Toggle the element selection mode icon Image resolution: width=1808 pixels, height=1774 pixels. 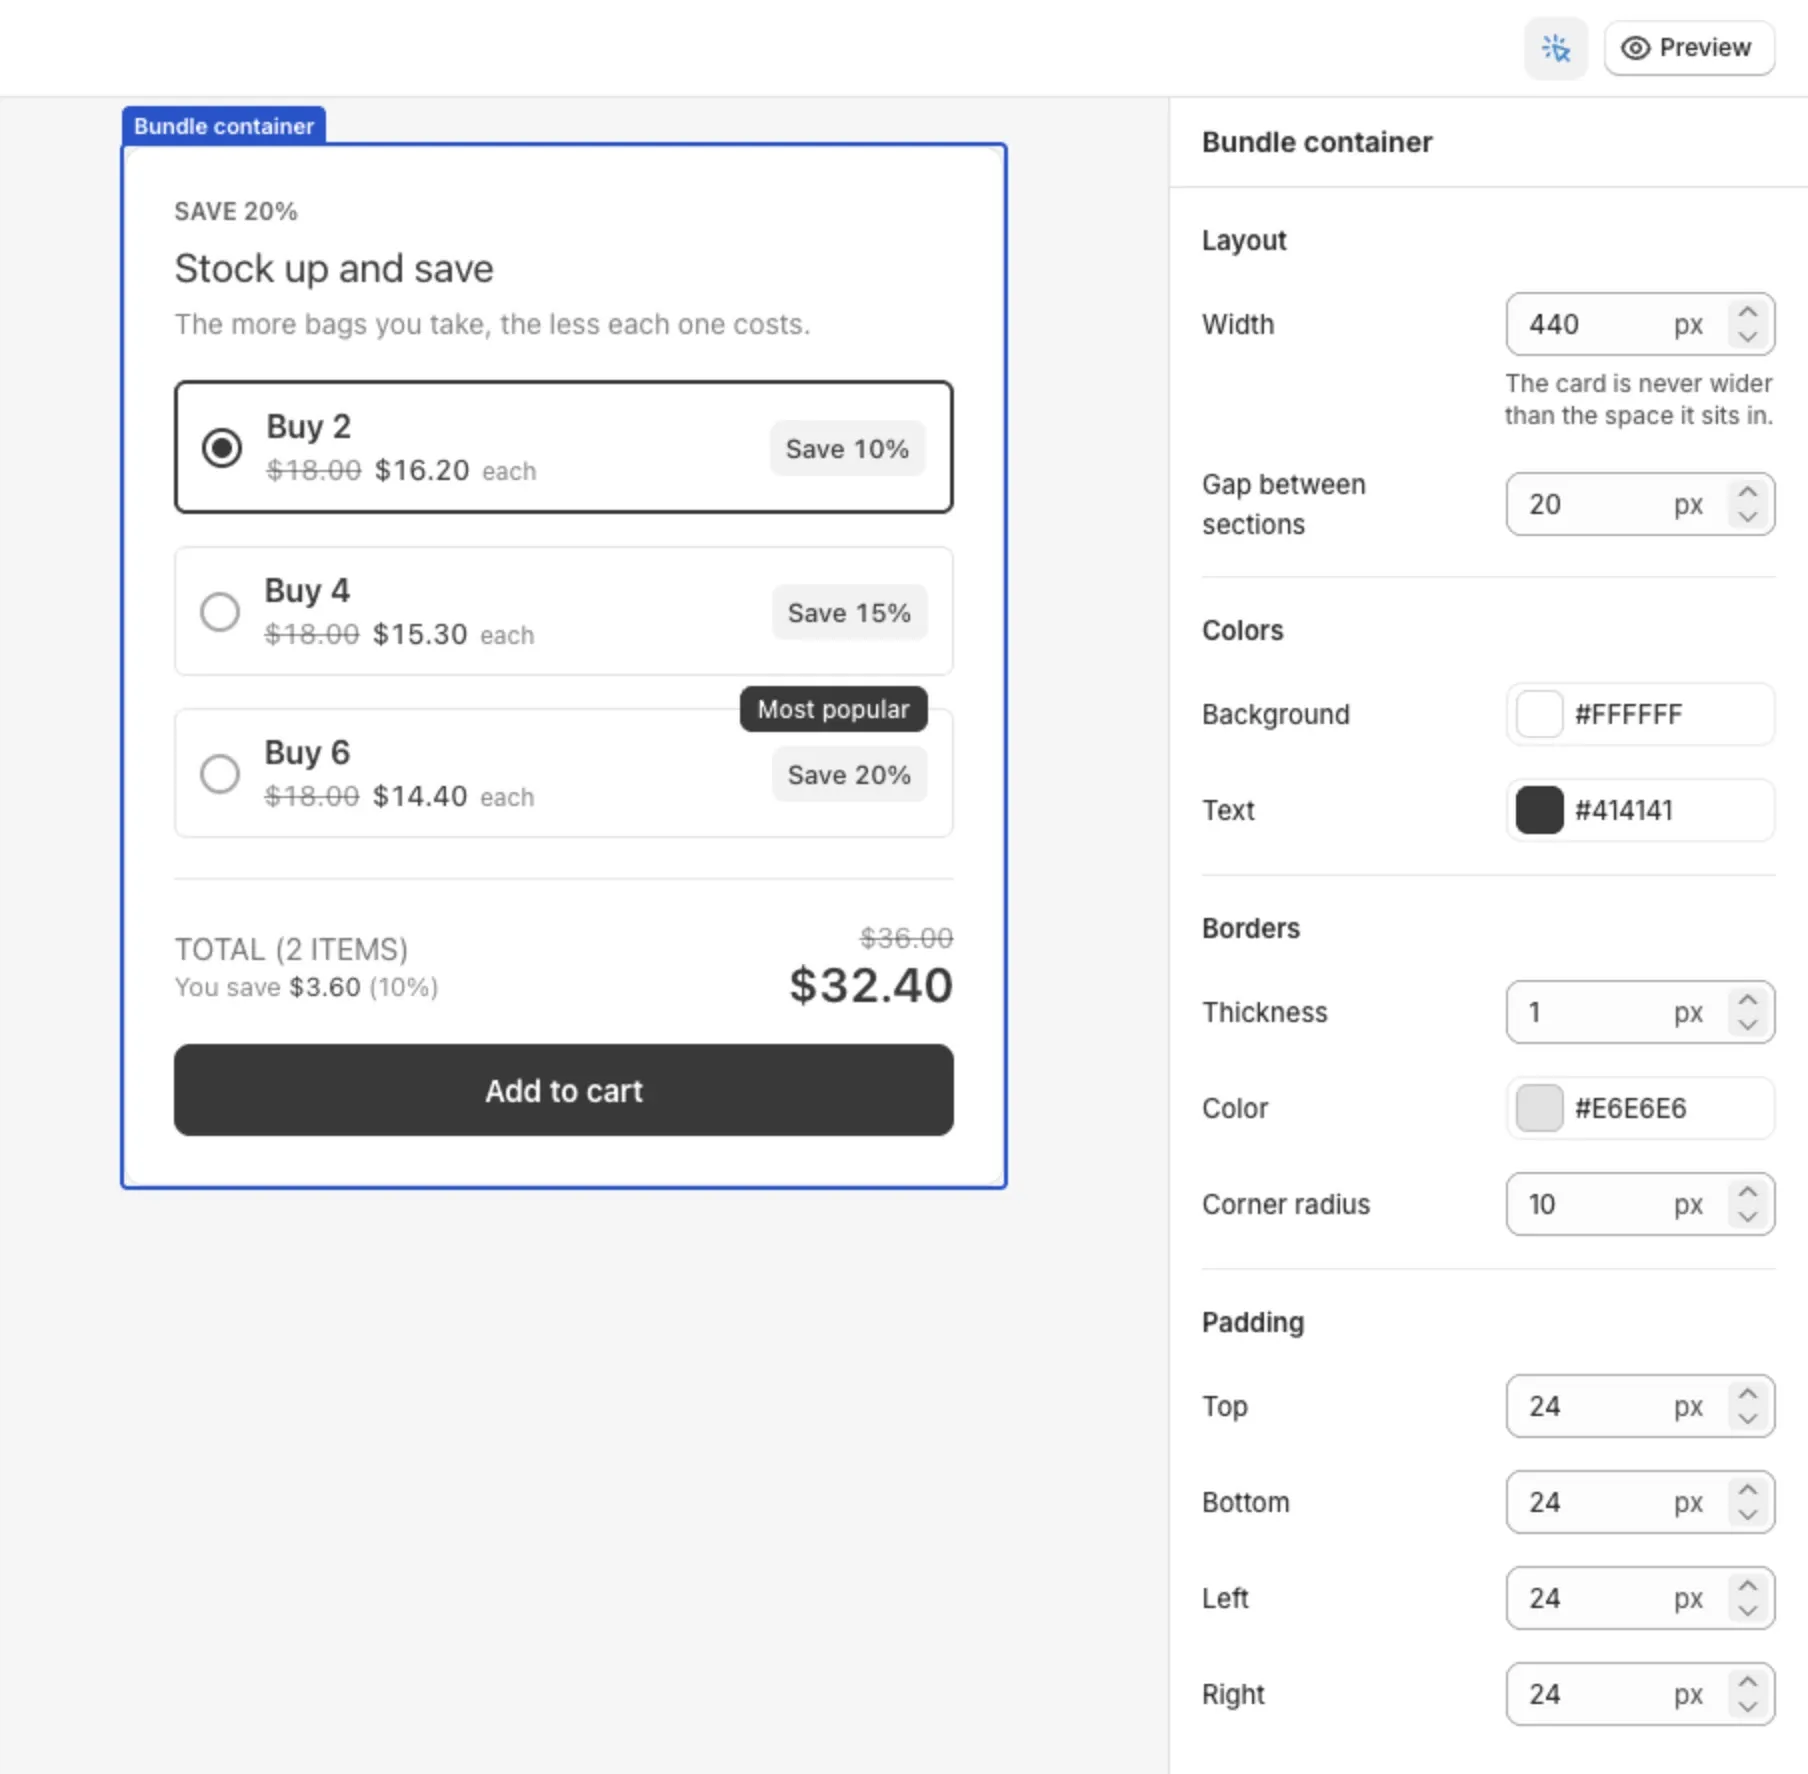coord(1555,48)
